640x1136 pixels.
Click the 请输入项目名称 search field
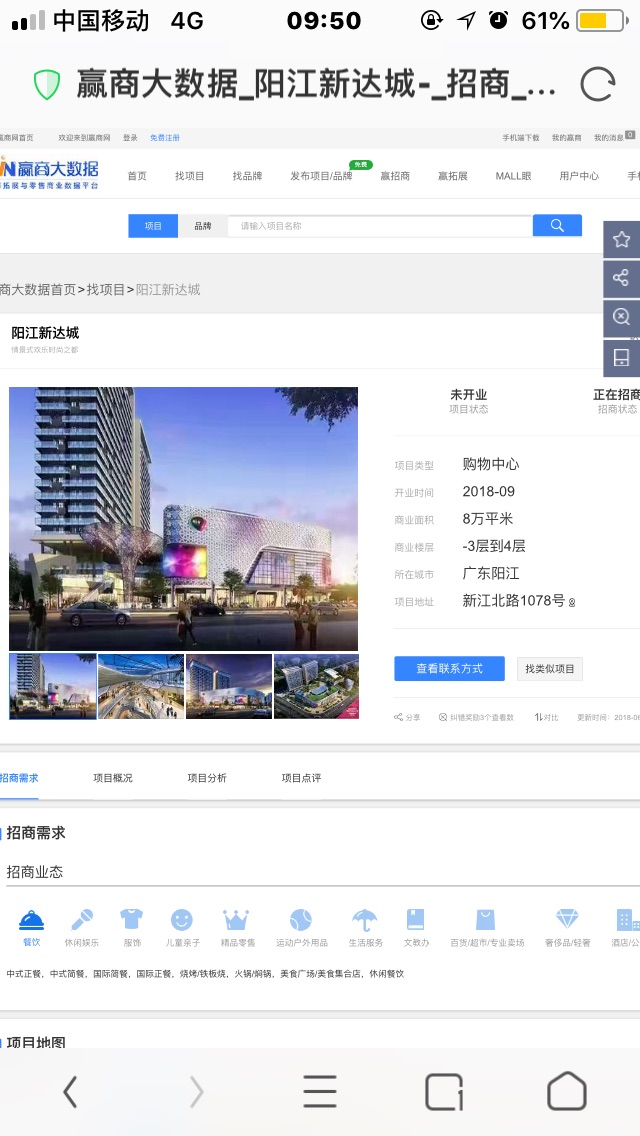[380, 226]
